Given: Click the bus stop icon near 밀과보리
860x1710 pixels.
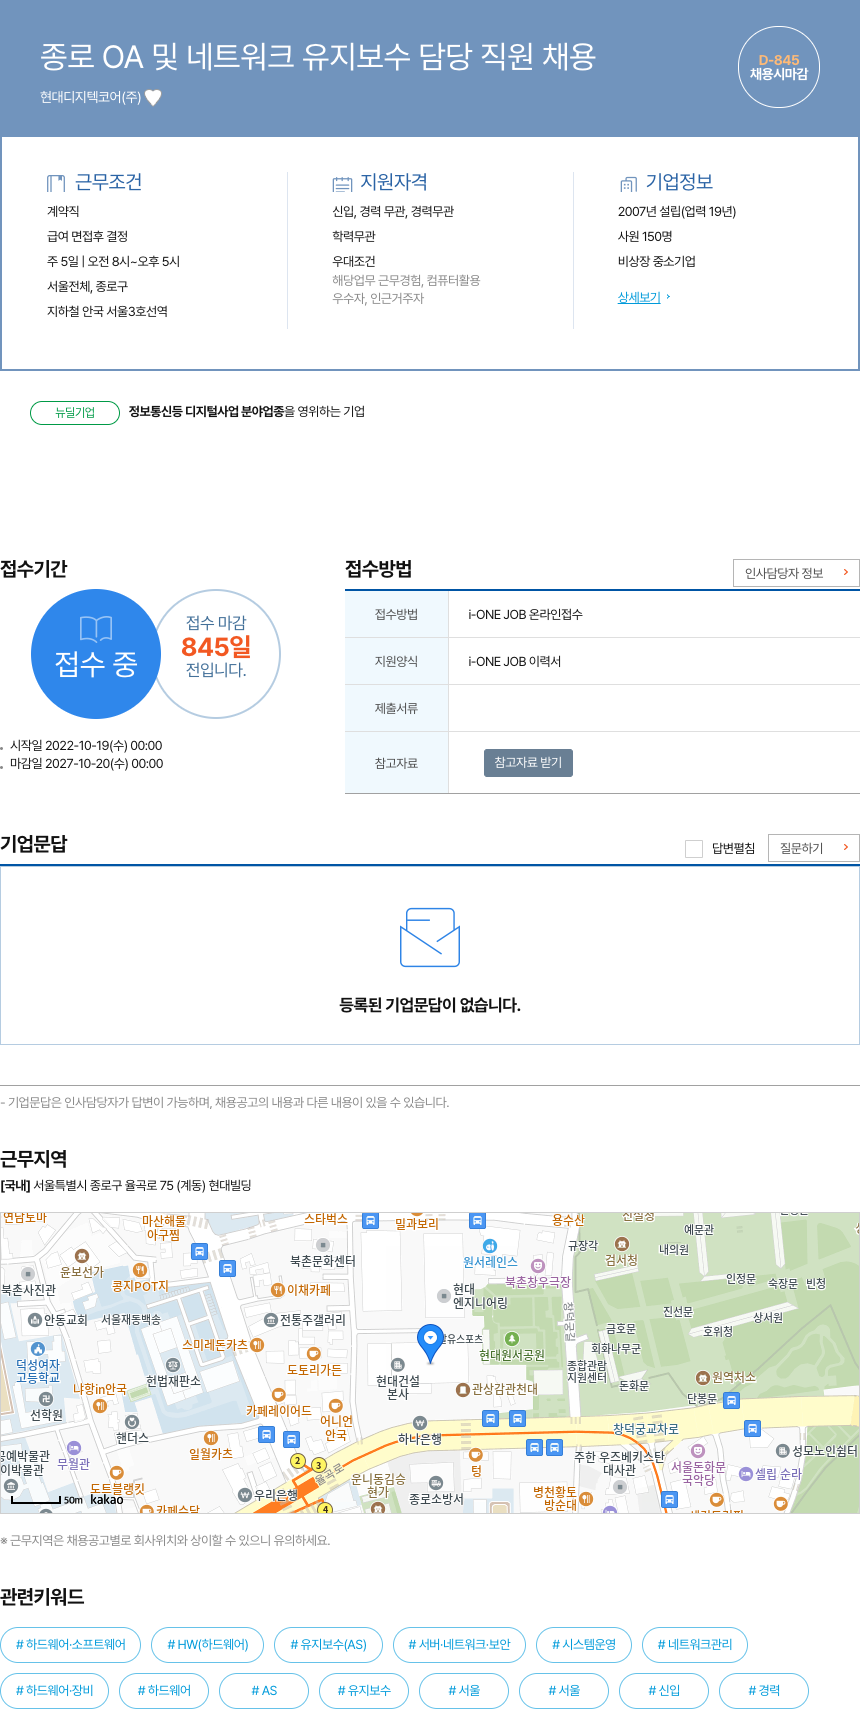Looking at the screenshot, I should 371,1221.
